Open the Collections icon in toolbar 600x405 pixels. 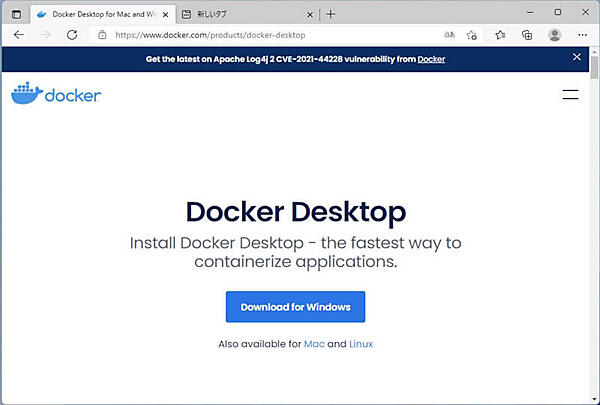tap(527, 34)
